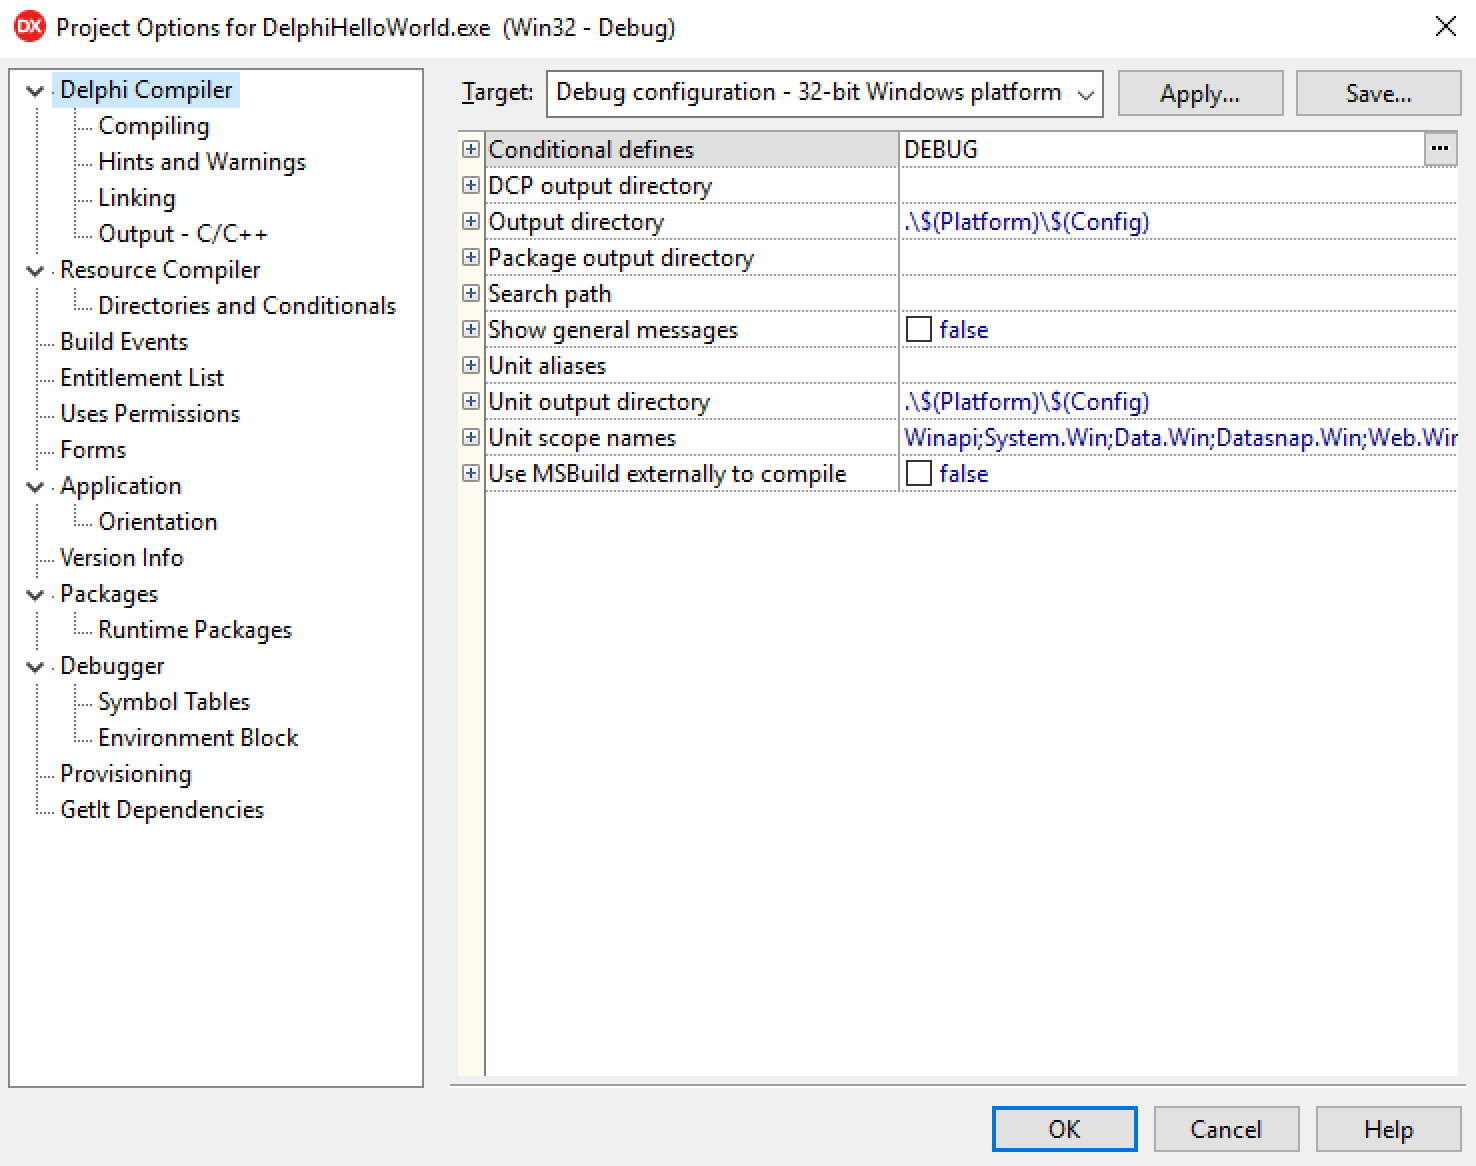This screenshot has width=1476, height=1166.
Task: Edit the Conditional defines DEBUG value
Action: tap(1162, 149)
